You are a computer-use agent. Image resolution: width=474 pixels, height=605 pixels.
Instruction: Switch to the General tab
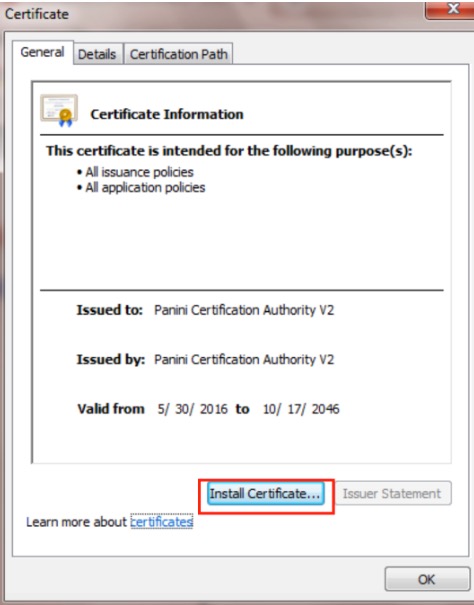(x=42, y=52)
